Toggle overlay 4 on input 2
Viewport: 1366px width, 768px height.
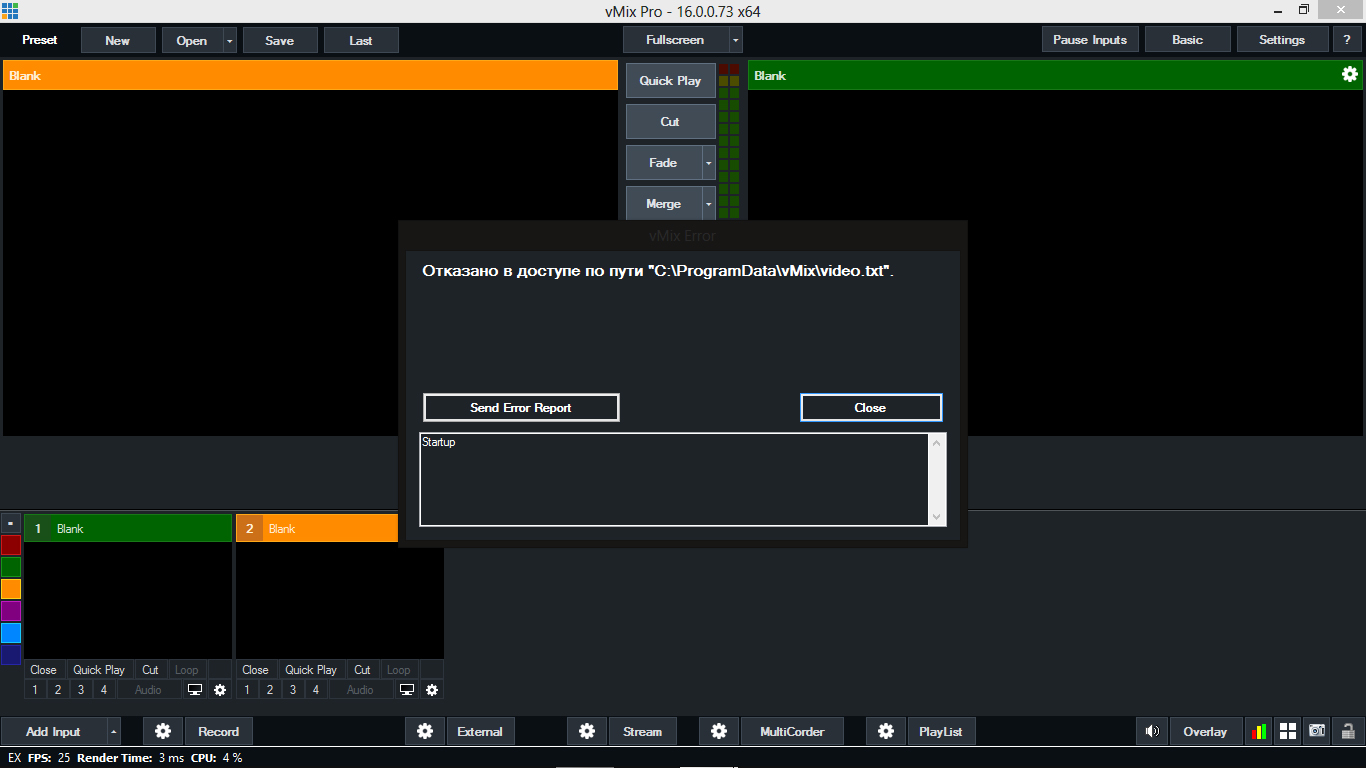tap(315, 690)
